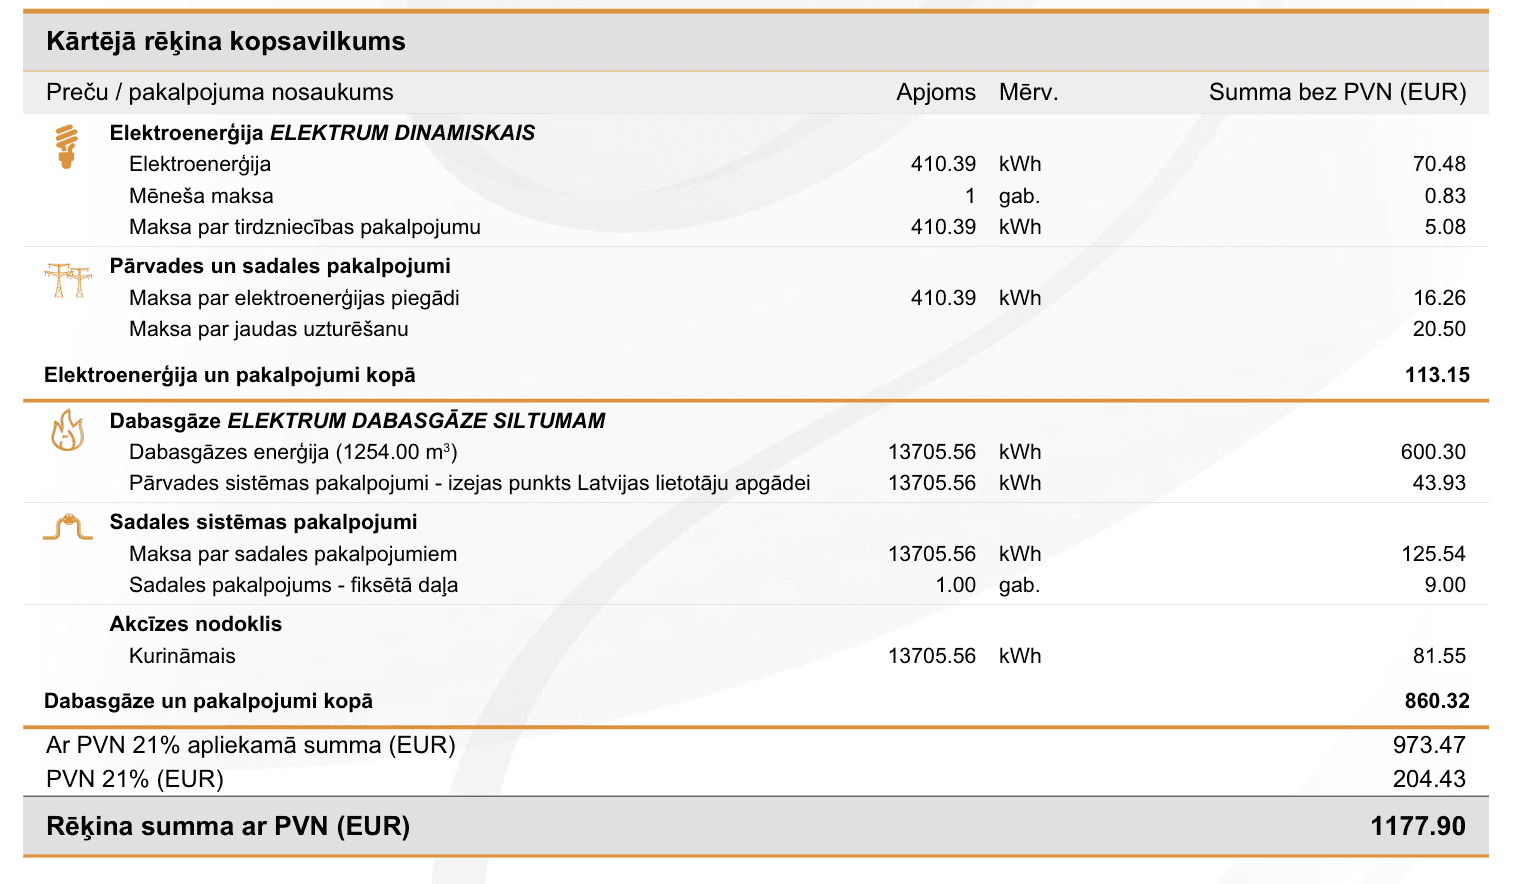Click the invoice total 1177.90

tap(1417, 826)
